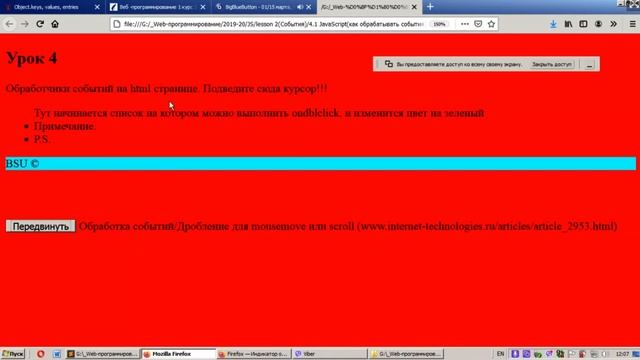This screenshot has height=360, width=640.
Task: Go back with the browser back arrow
Action: coord(9,24)
